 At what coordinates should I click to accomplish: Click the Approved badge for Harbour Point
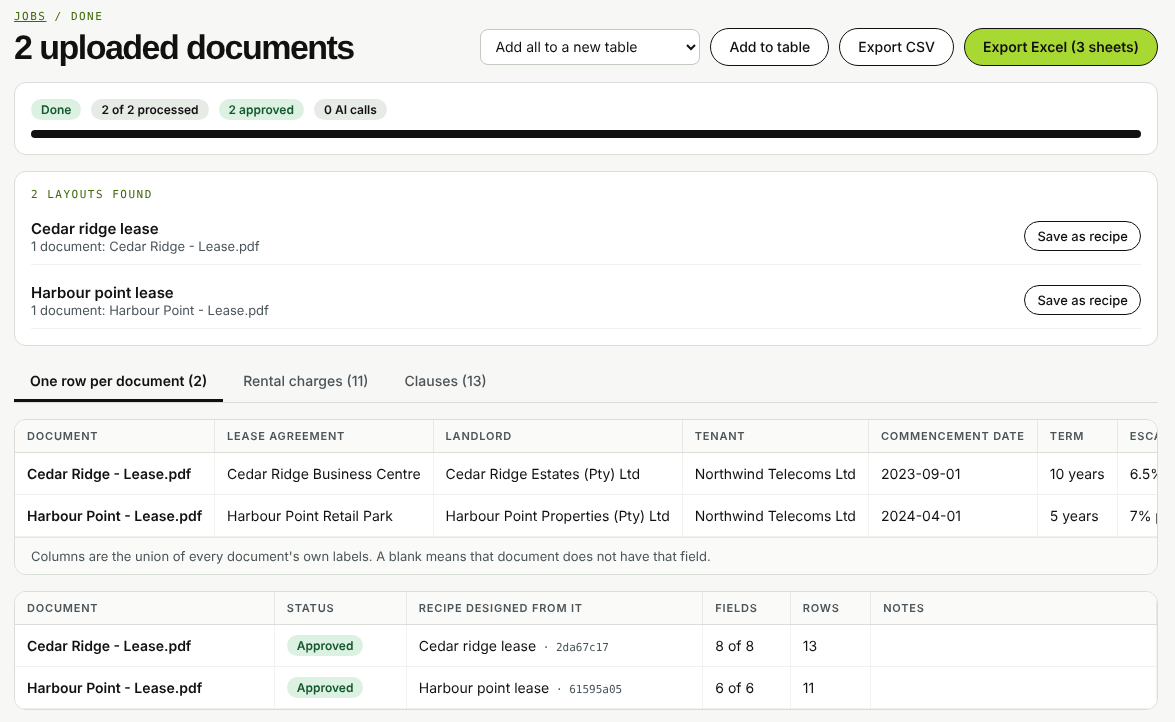pos(324,688)
